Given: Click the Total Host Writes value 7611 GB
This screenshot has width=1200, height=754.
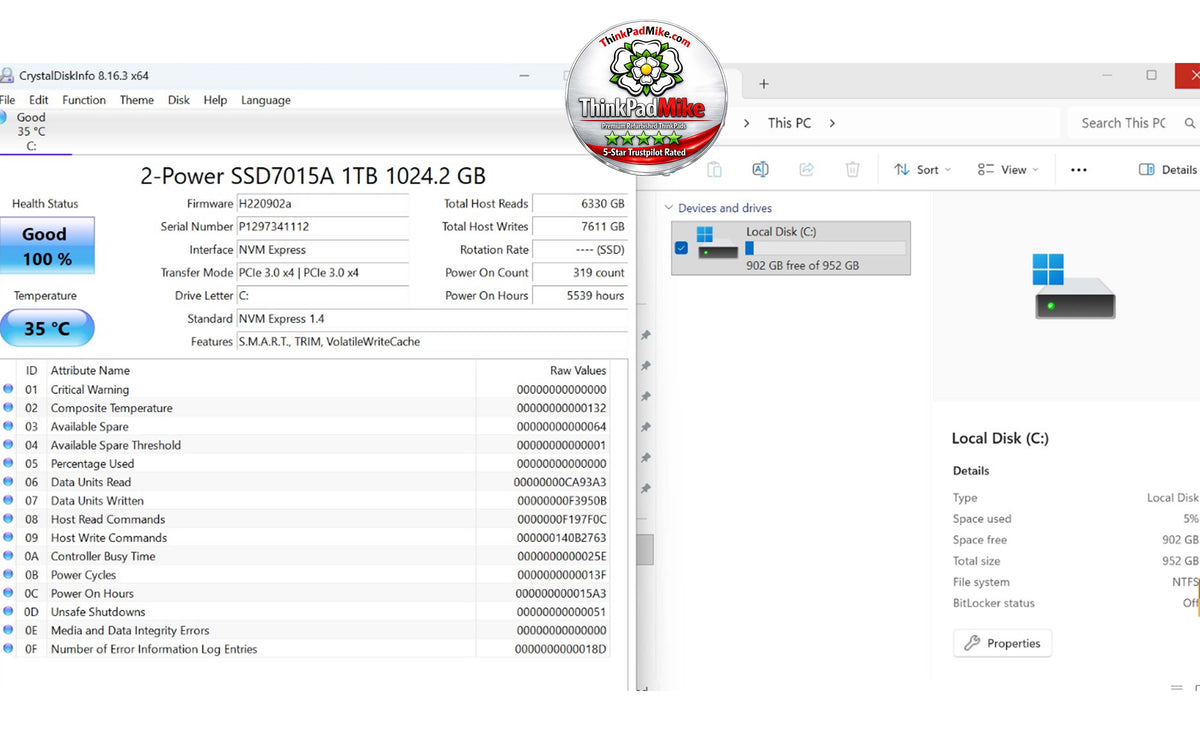Looking at the screenshot, I should [580, 227].
